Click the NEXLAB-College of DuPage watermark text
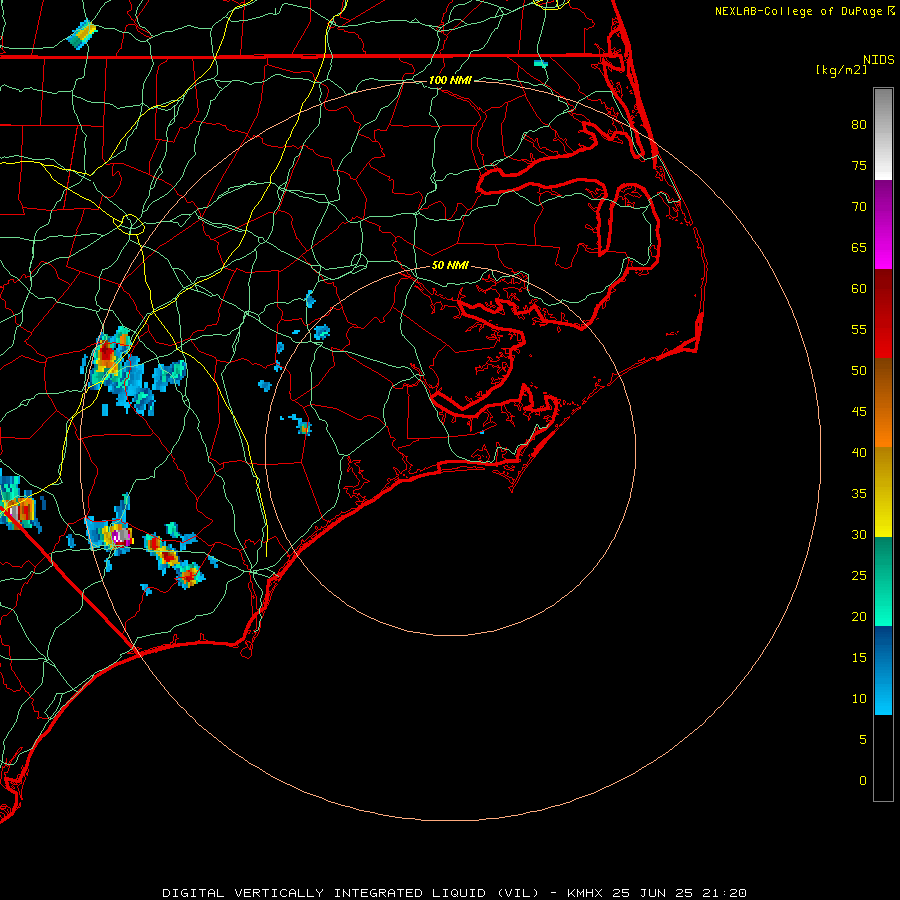 (798, 11)
